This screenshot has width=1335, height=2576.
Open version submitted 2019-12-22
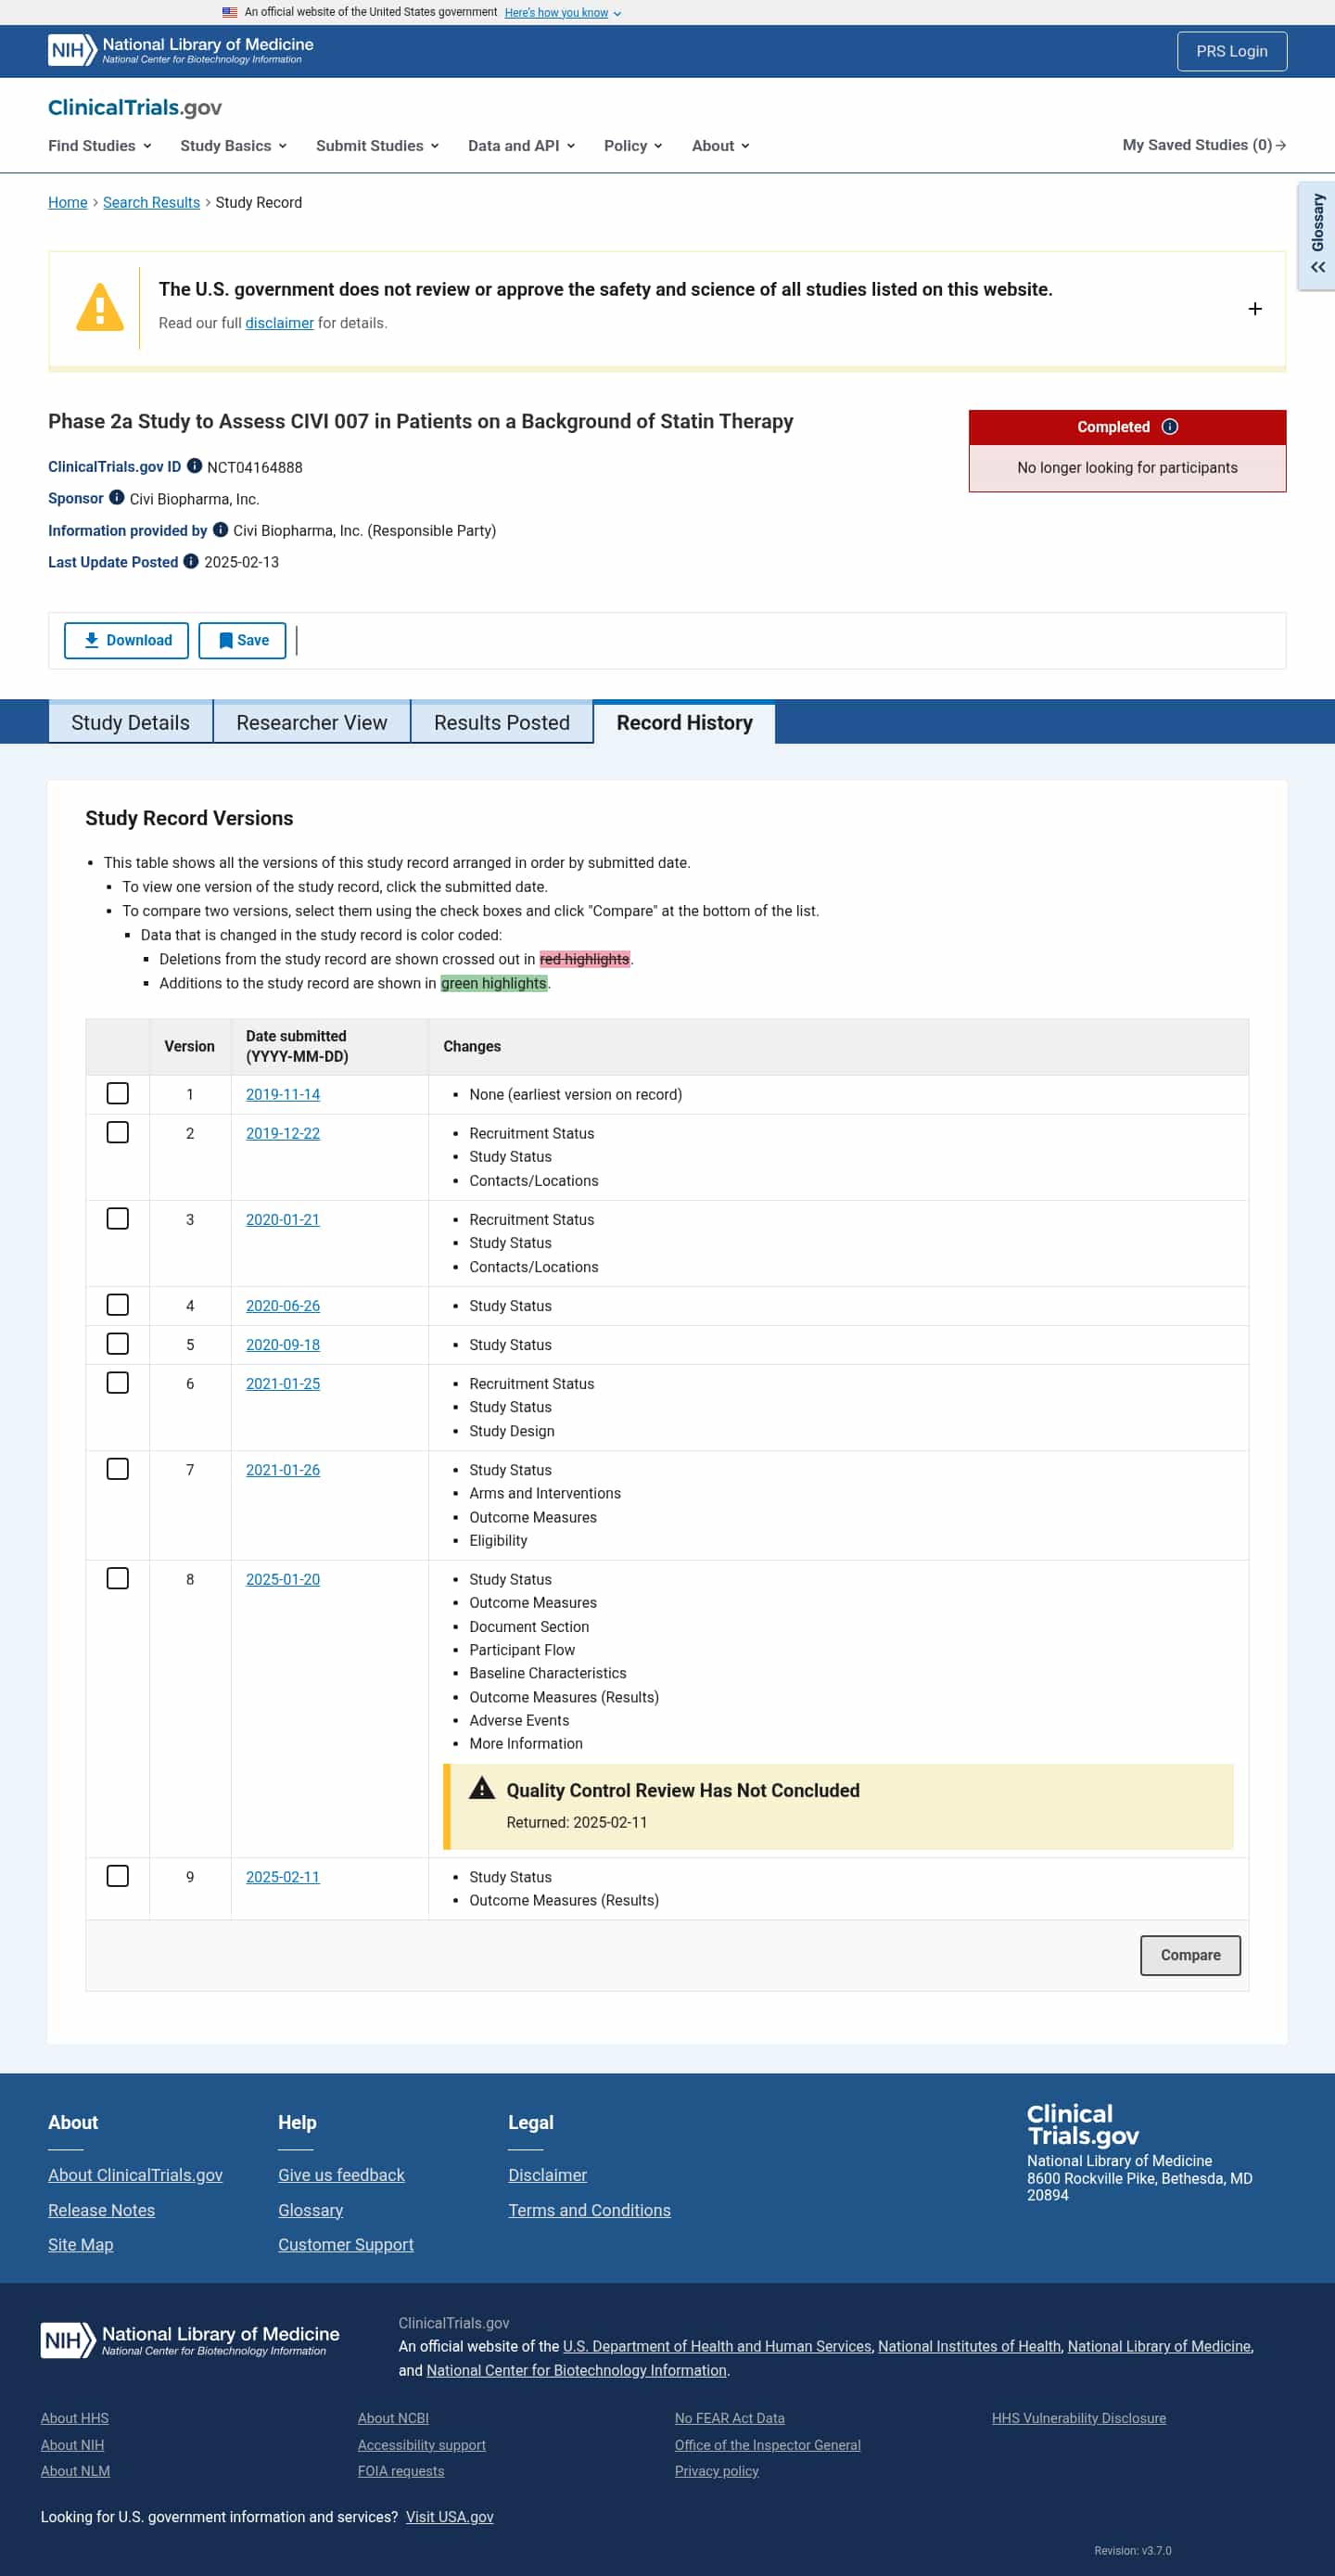tap(283, 1133)
